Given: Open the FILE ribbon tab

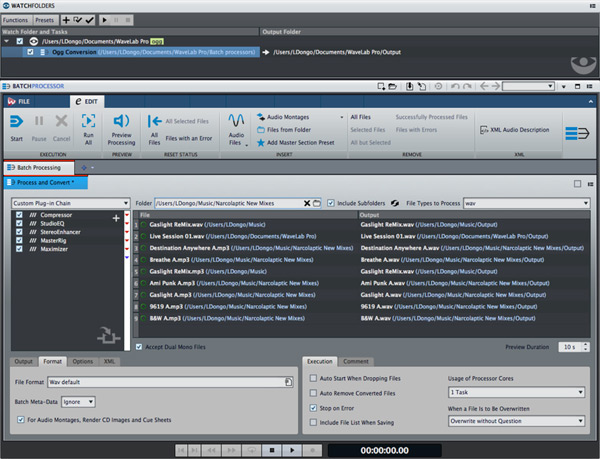Looking at the screenshot, I should [19, 101].
